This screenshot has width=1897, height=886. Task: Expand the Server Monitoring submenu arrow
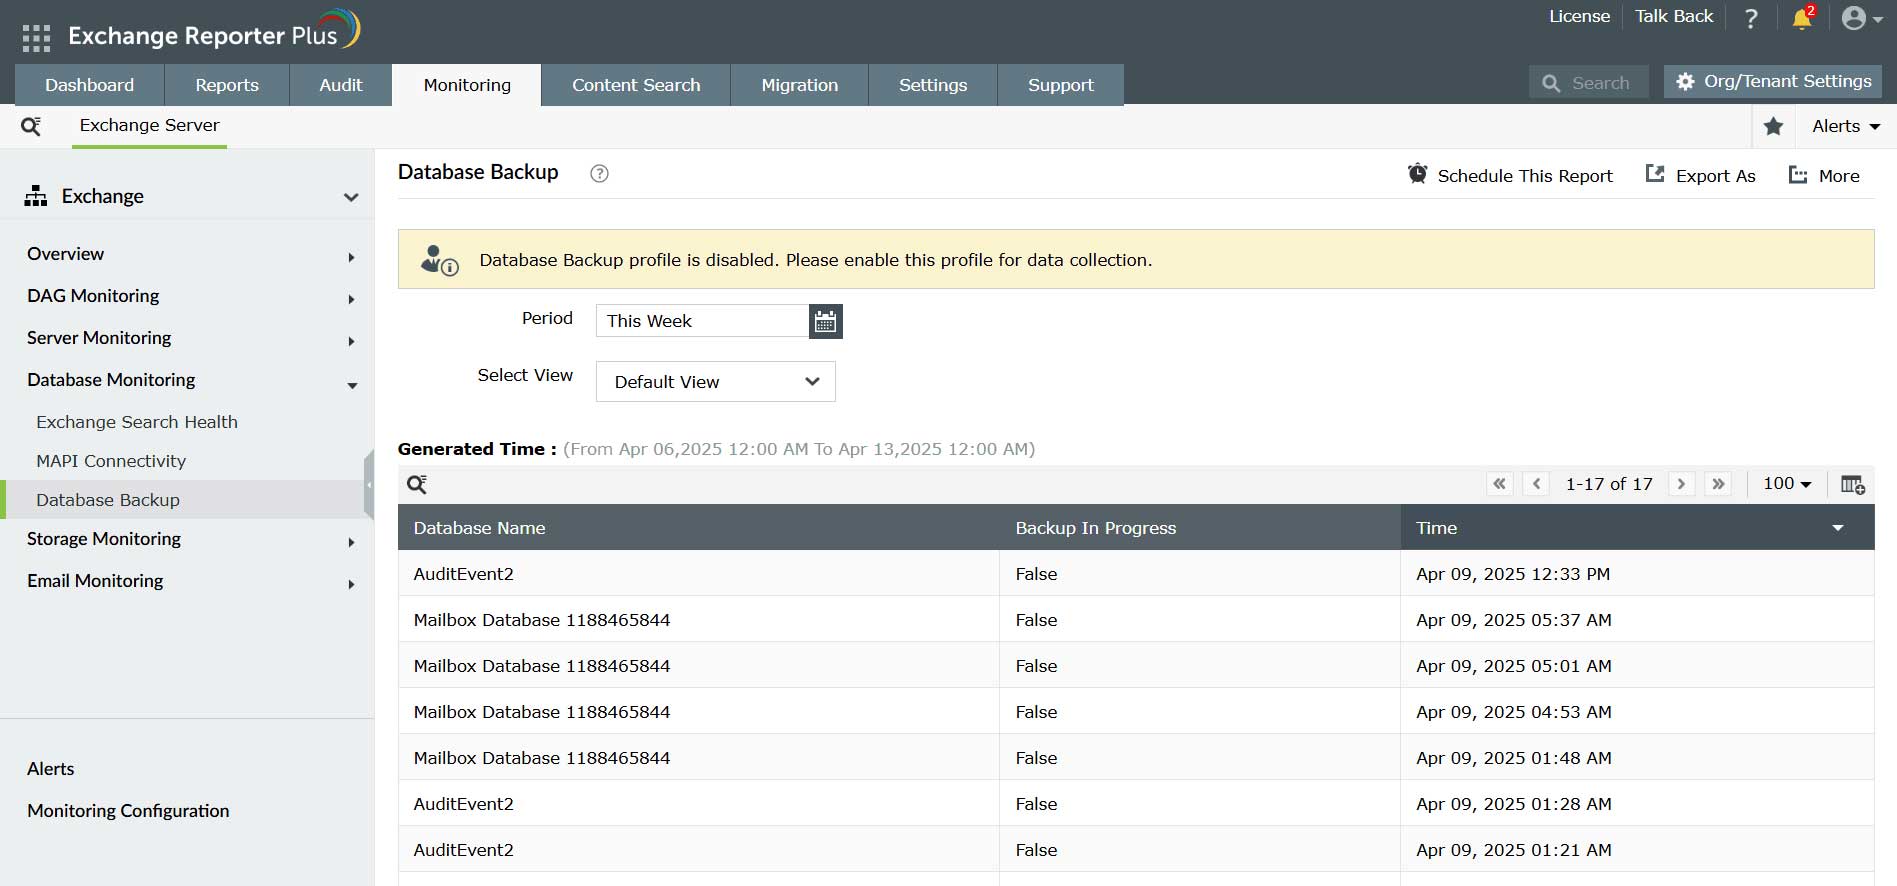click(x=351, y=341)
